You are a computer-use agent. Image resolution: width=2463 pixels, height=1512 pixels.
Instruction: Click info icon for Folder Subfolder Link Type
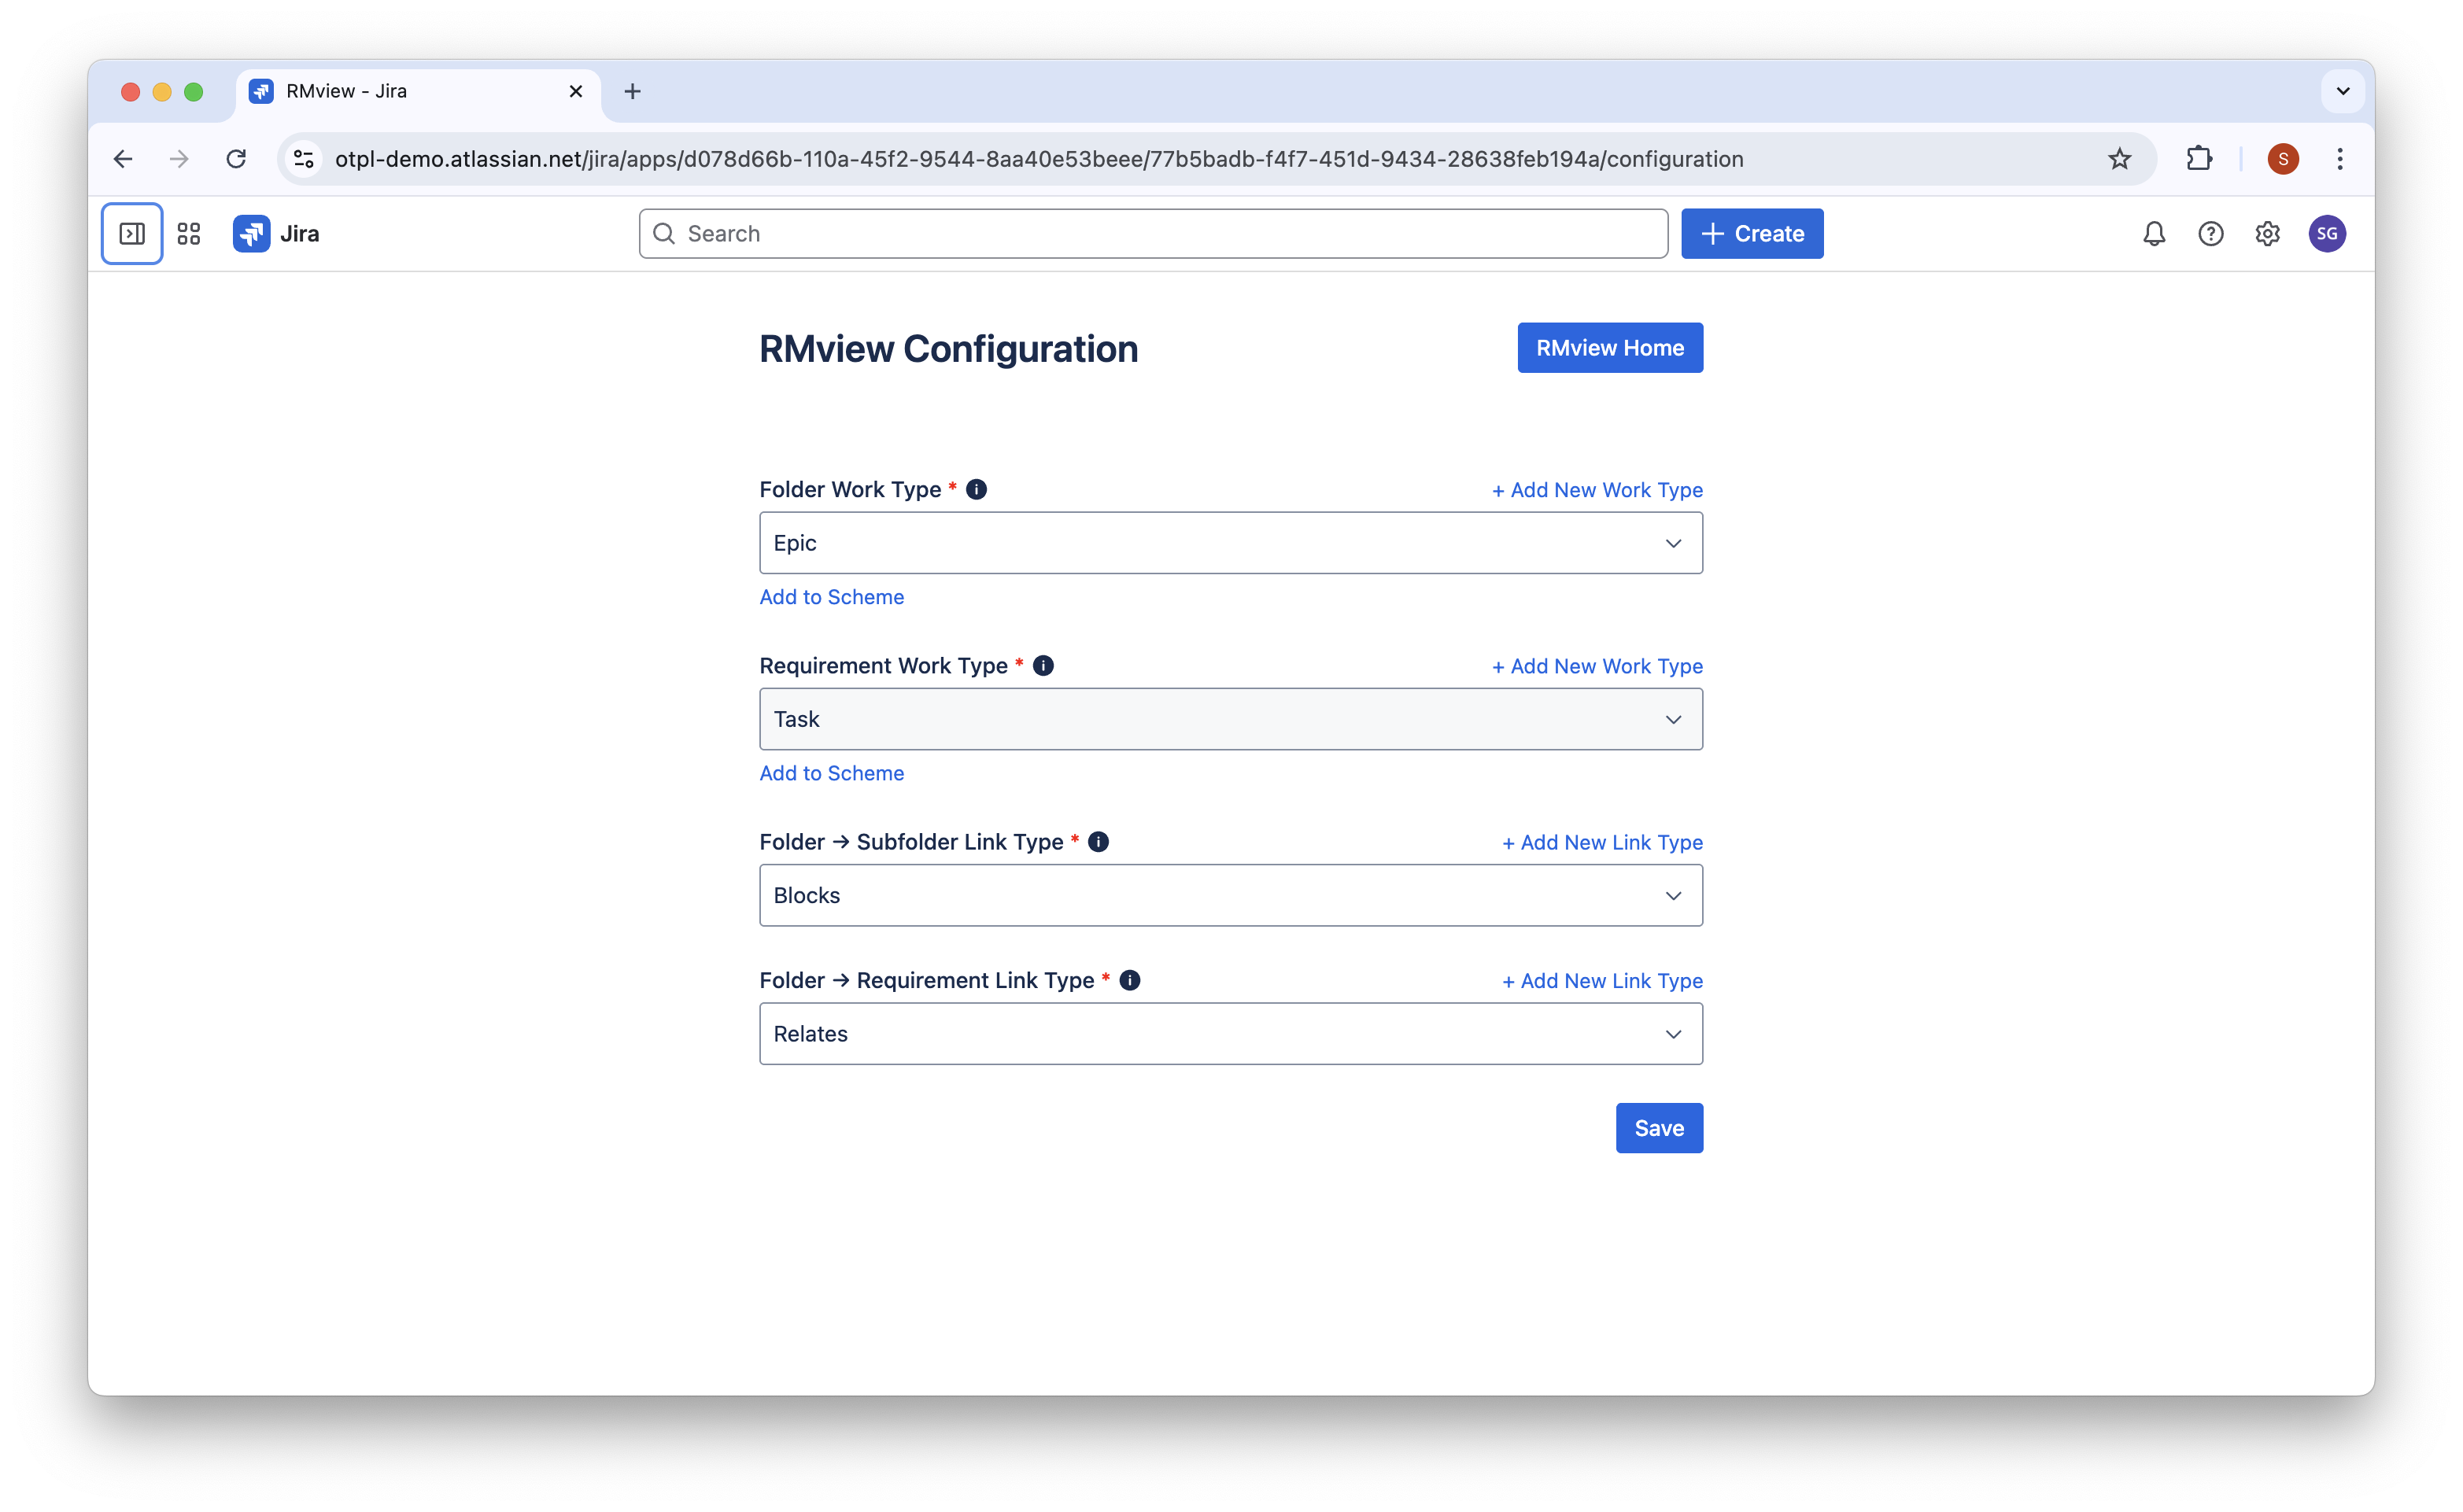(1098, 842)
